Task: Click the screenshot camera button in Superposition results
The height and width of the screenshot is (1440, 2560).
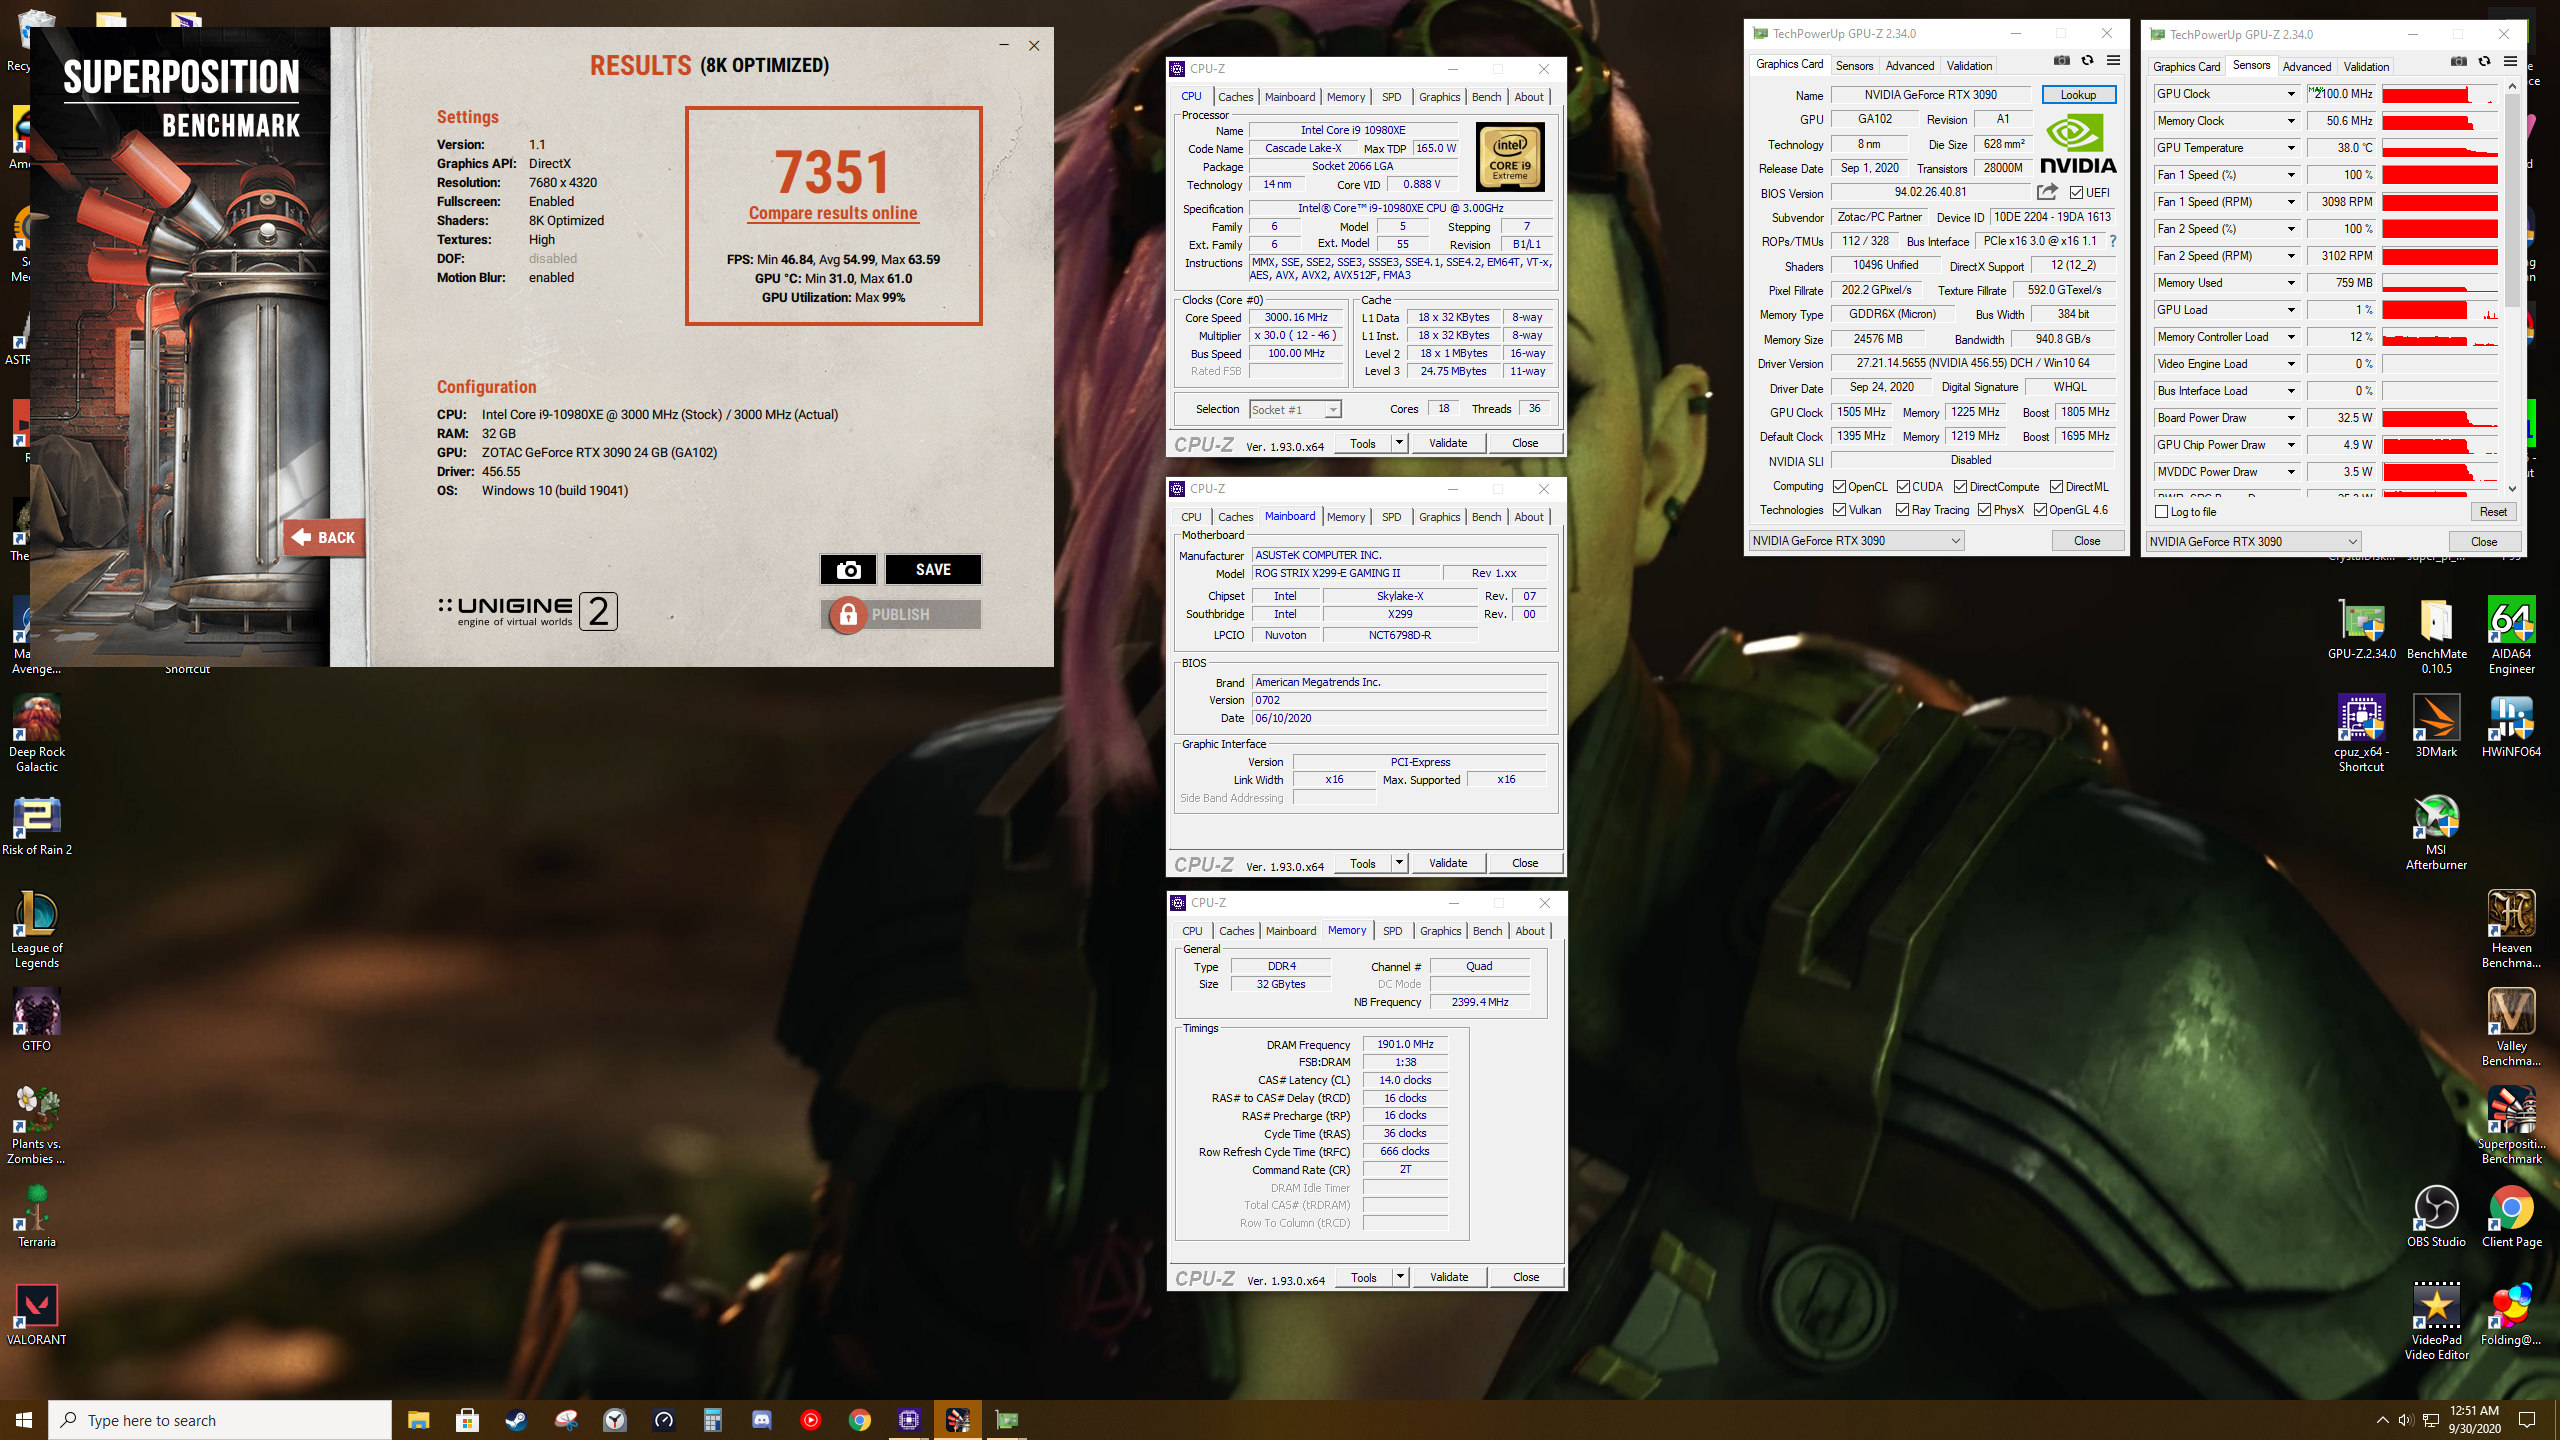Action: (x=848, y=569)
